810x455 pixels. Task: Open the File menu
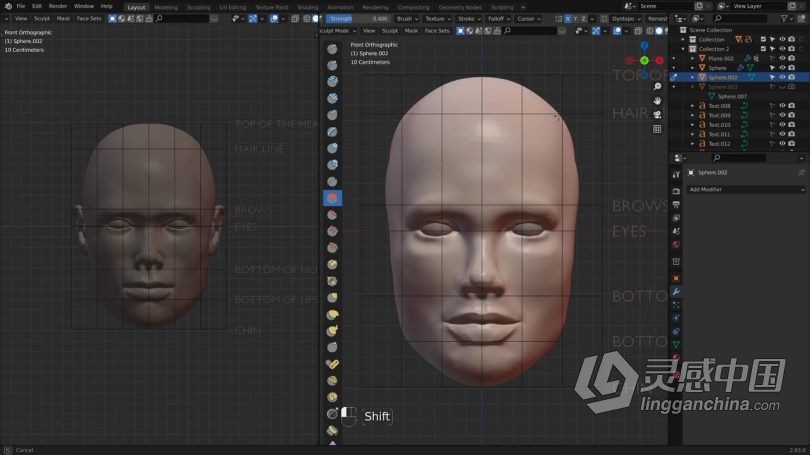[21, 6]
